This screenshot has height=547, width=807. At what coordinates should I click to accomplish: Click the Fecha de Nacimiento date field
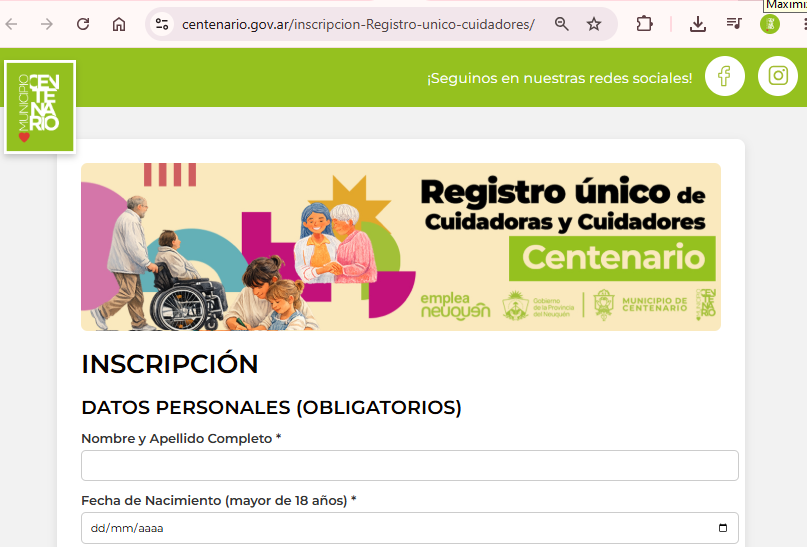[410, 528]
